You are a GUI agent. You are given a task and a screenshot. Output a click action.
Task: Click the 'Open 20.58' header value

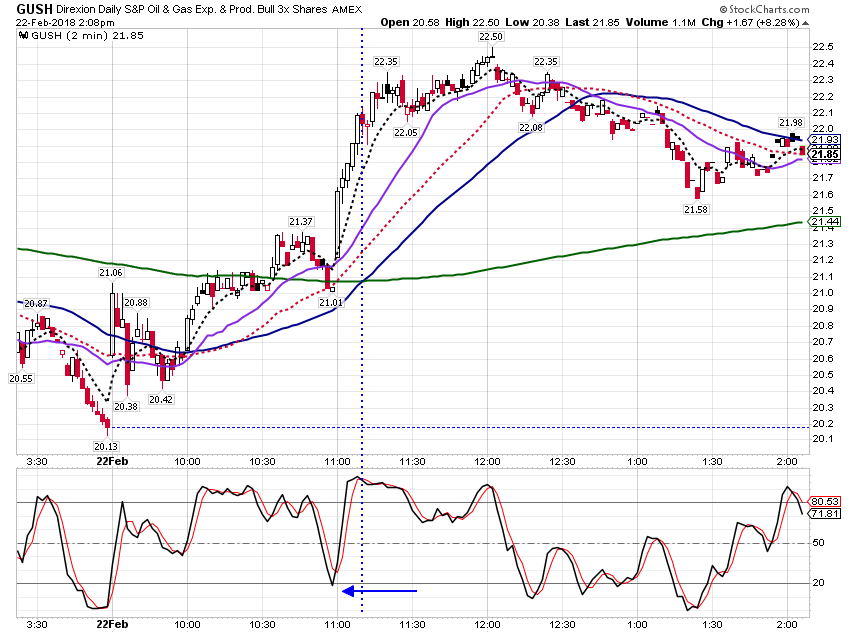coord(410,22)
